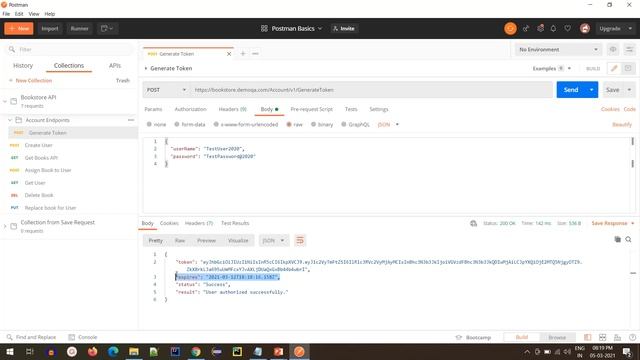The width and height of the screenshot is (640, 360).
Task: Select the form-data body radio
Action: [x=177, y=124]
